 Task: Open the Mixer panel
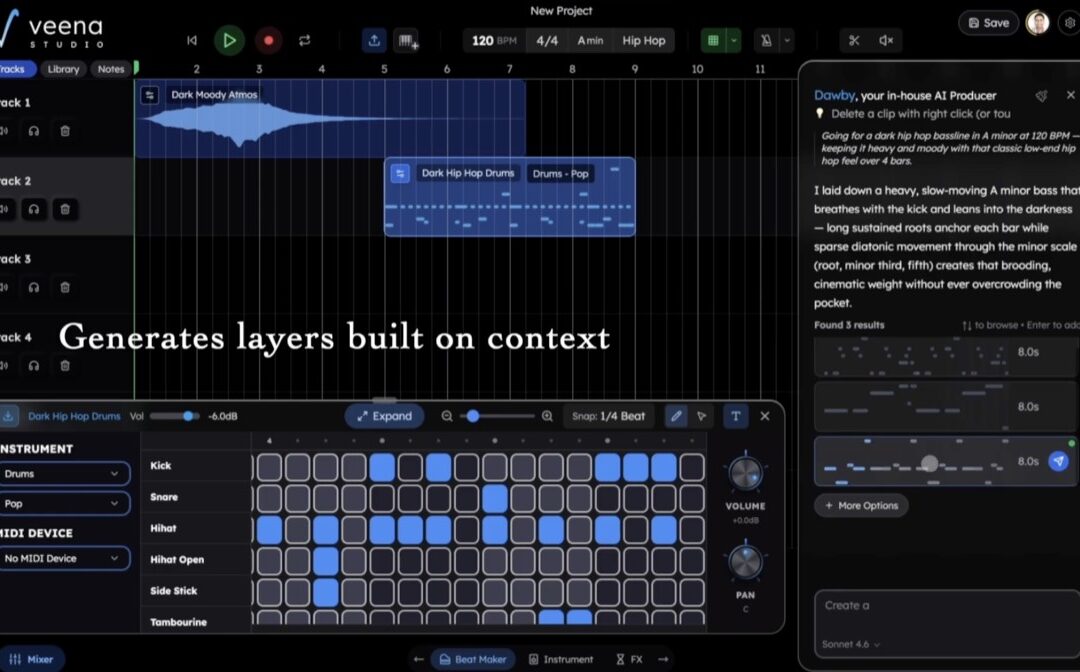coord(31,659)
